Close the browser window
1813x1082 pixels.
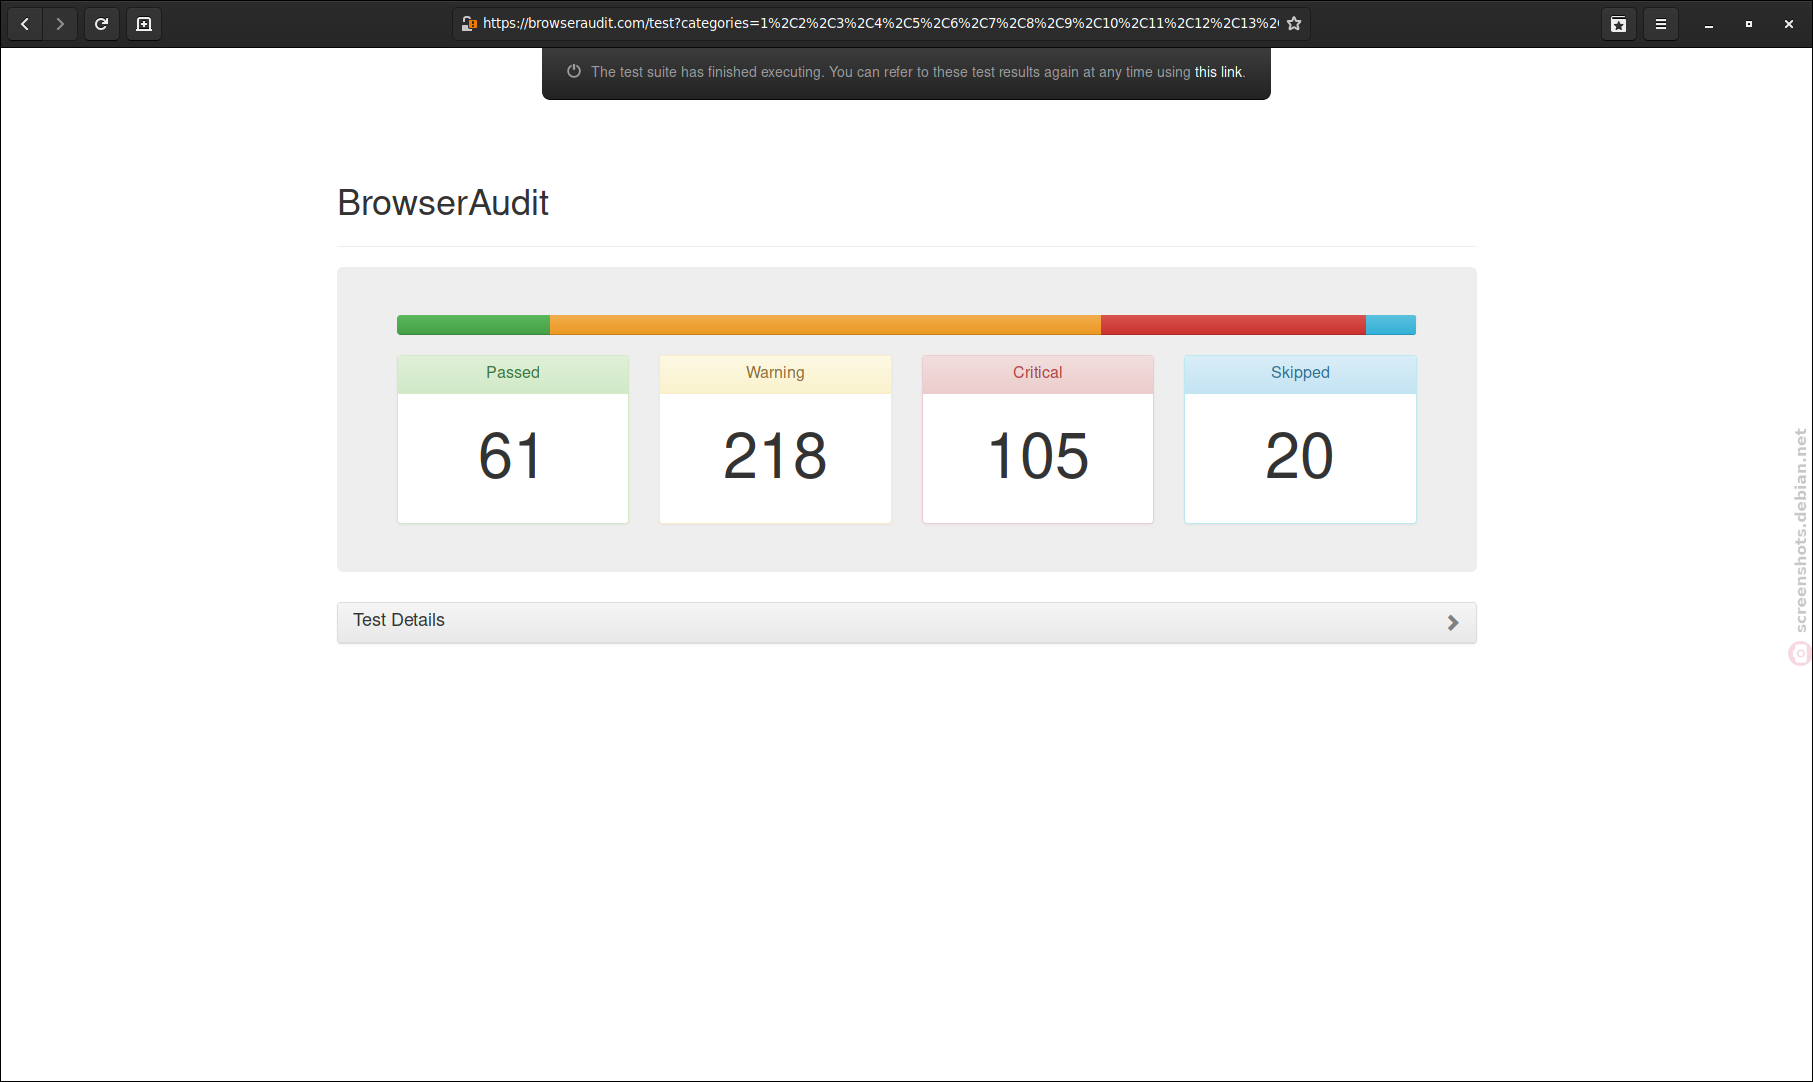click(1789, 24)
